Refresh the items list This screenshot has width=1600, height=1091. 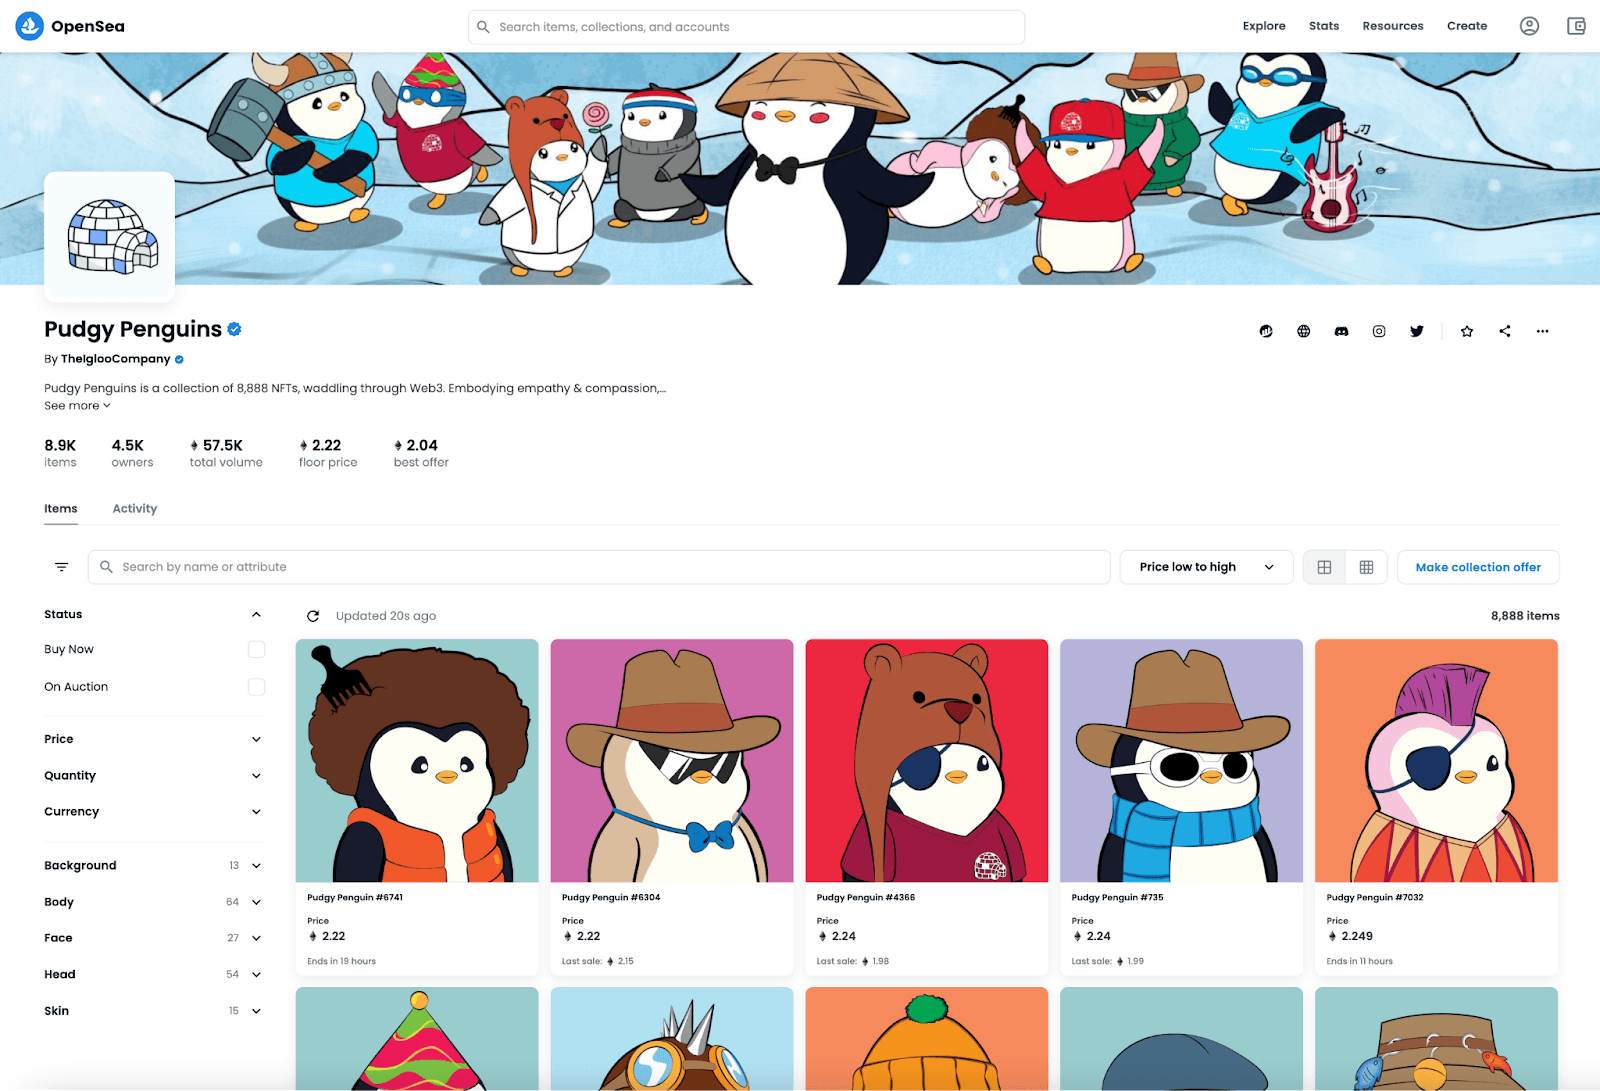(x=313, y=616)
